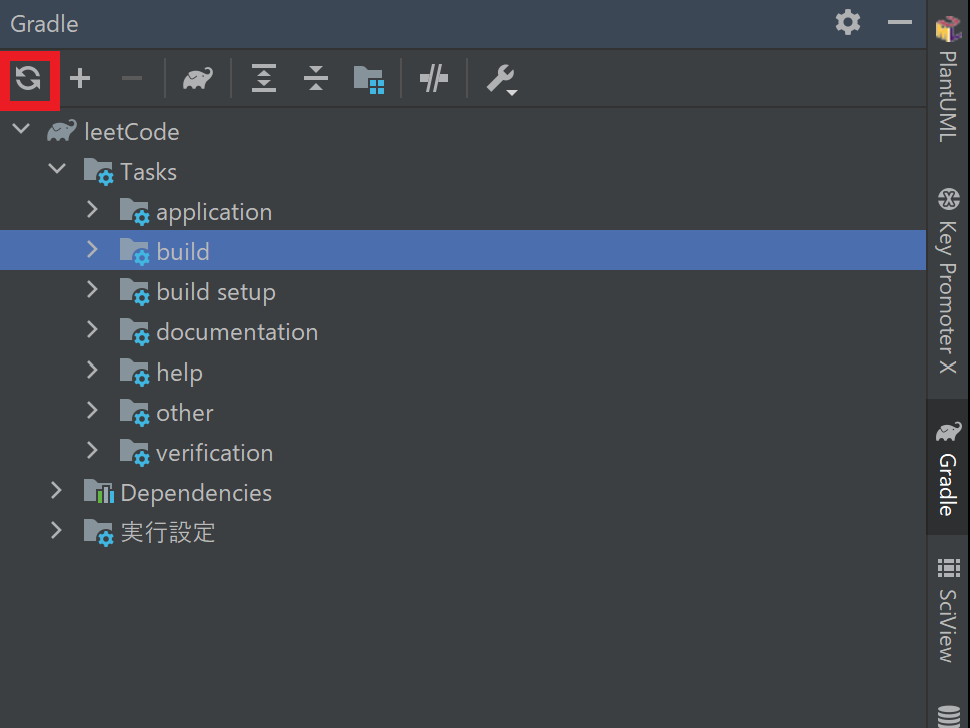Image resolution: width=970 pixels, height=728 pixels.
Task: Click the Gradle panel title
Action: click(45, 24)
